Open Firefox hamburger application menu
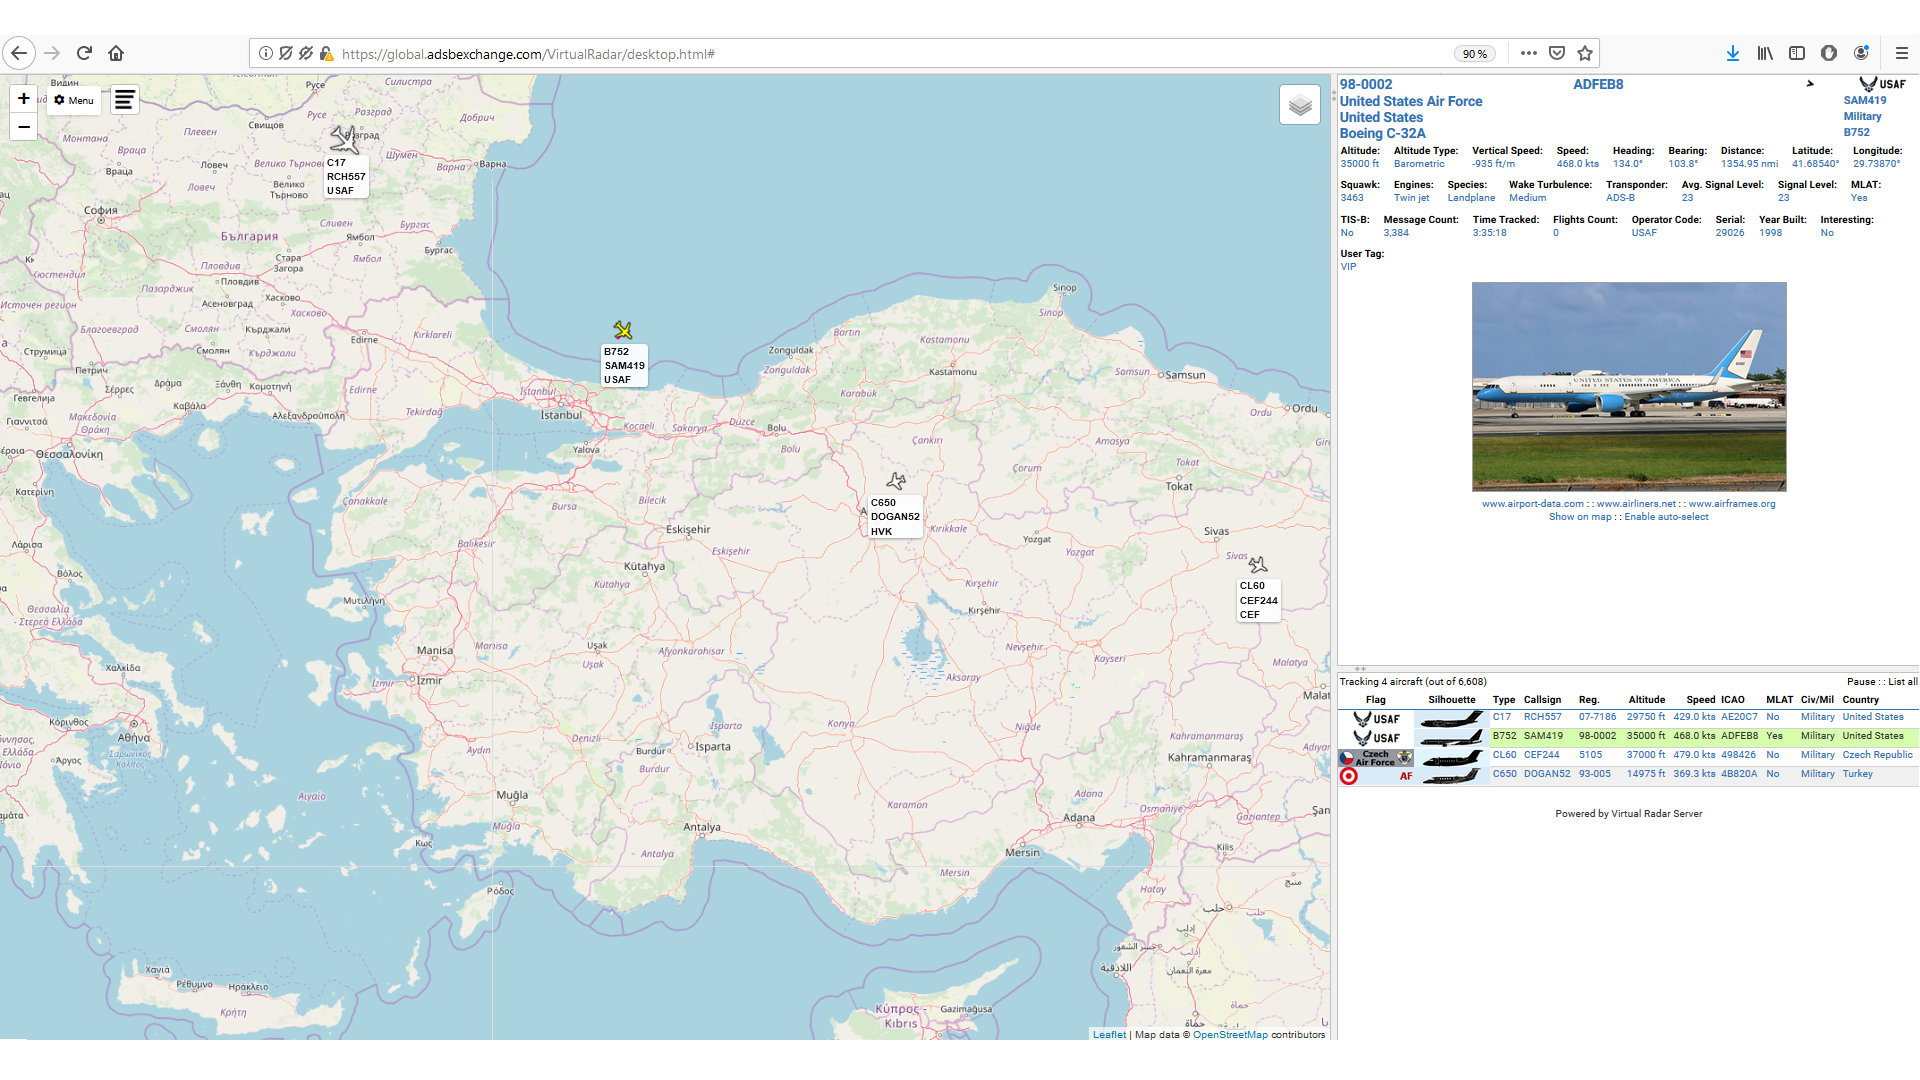 coord(1901,54)
